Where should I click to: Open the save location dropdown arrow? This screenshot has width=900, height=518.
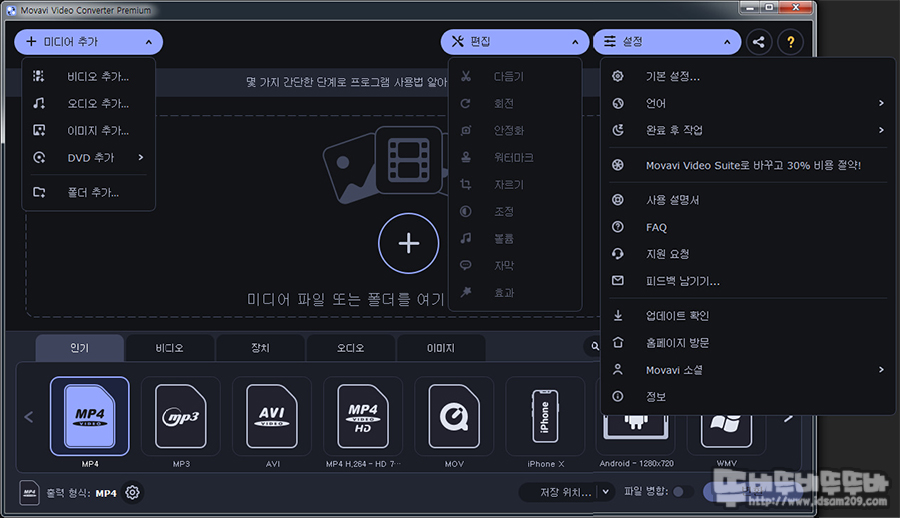606,492
